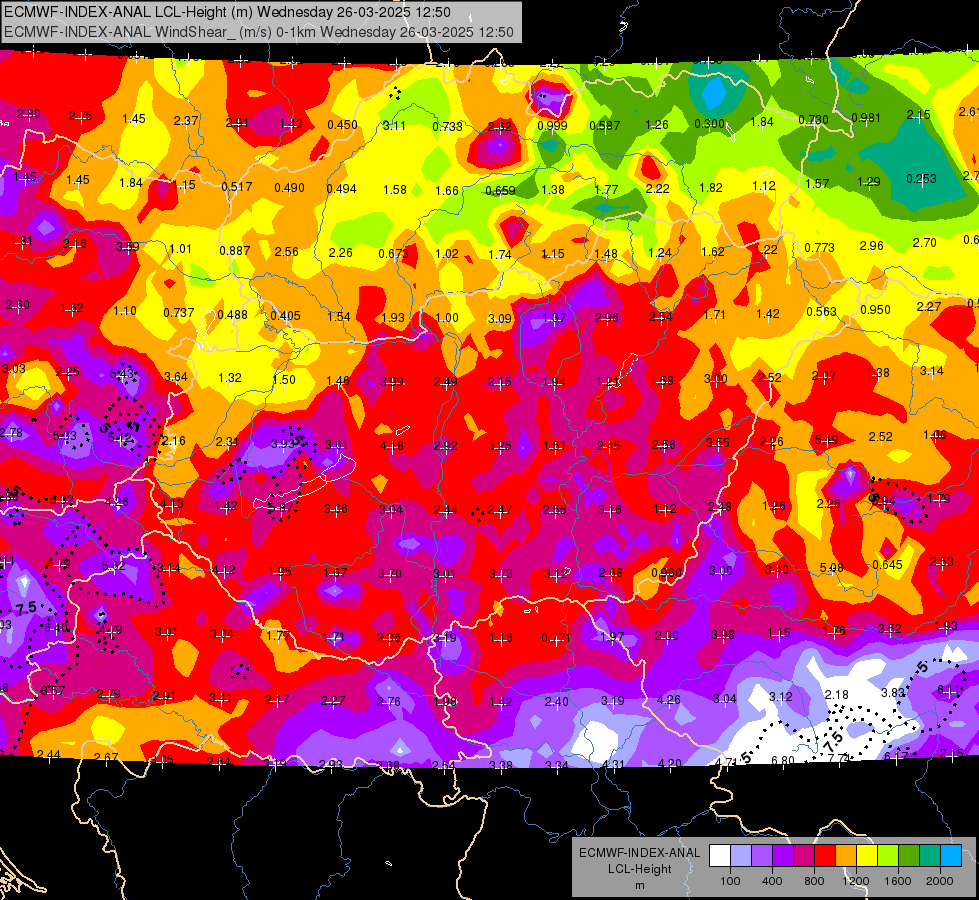Click the wind shear value 0.887

pyautogui.click(x=234, y=250)
